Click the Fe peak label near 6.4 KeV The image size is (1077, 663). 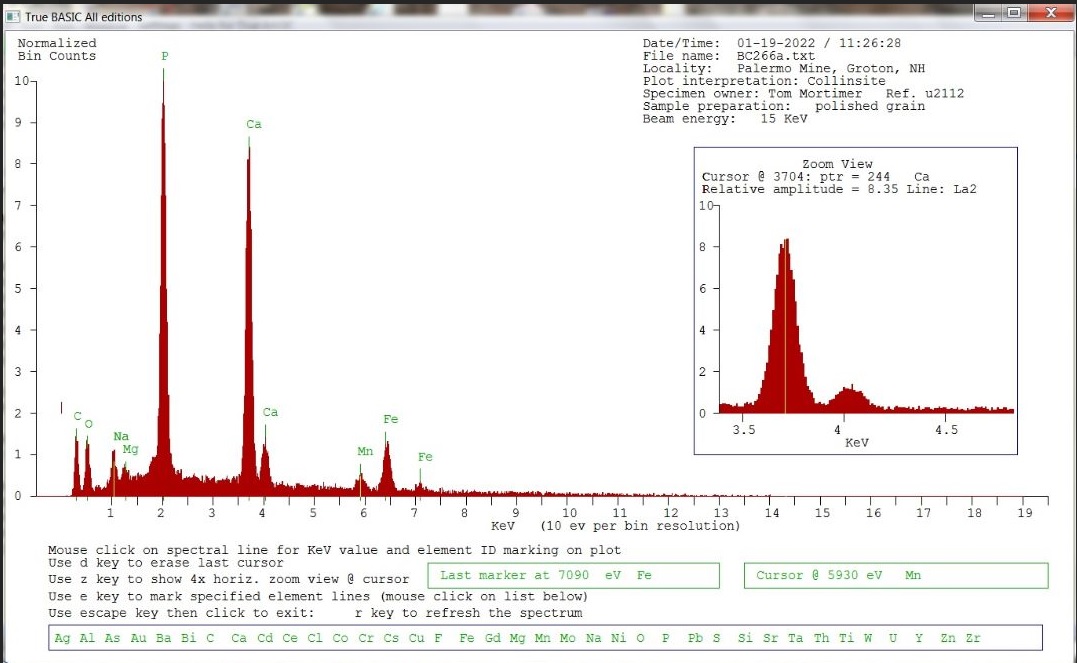391,419
